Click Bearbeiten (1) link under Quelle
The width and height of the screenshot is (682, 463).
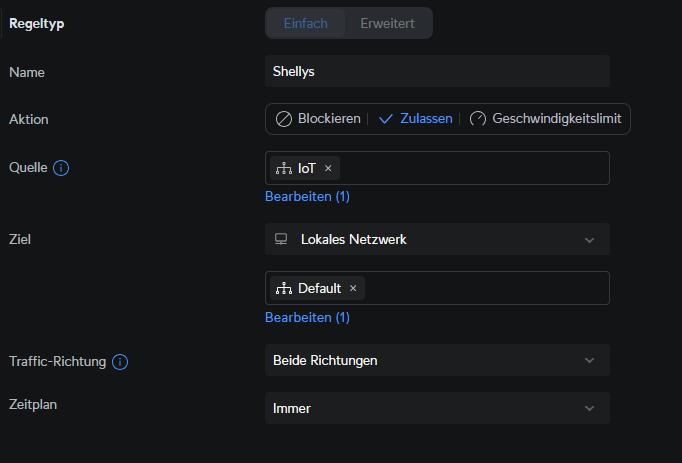point(307,197)
